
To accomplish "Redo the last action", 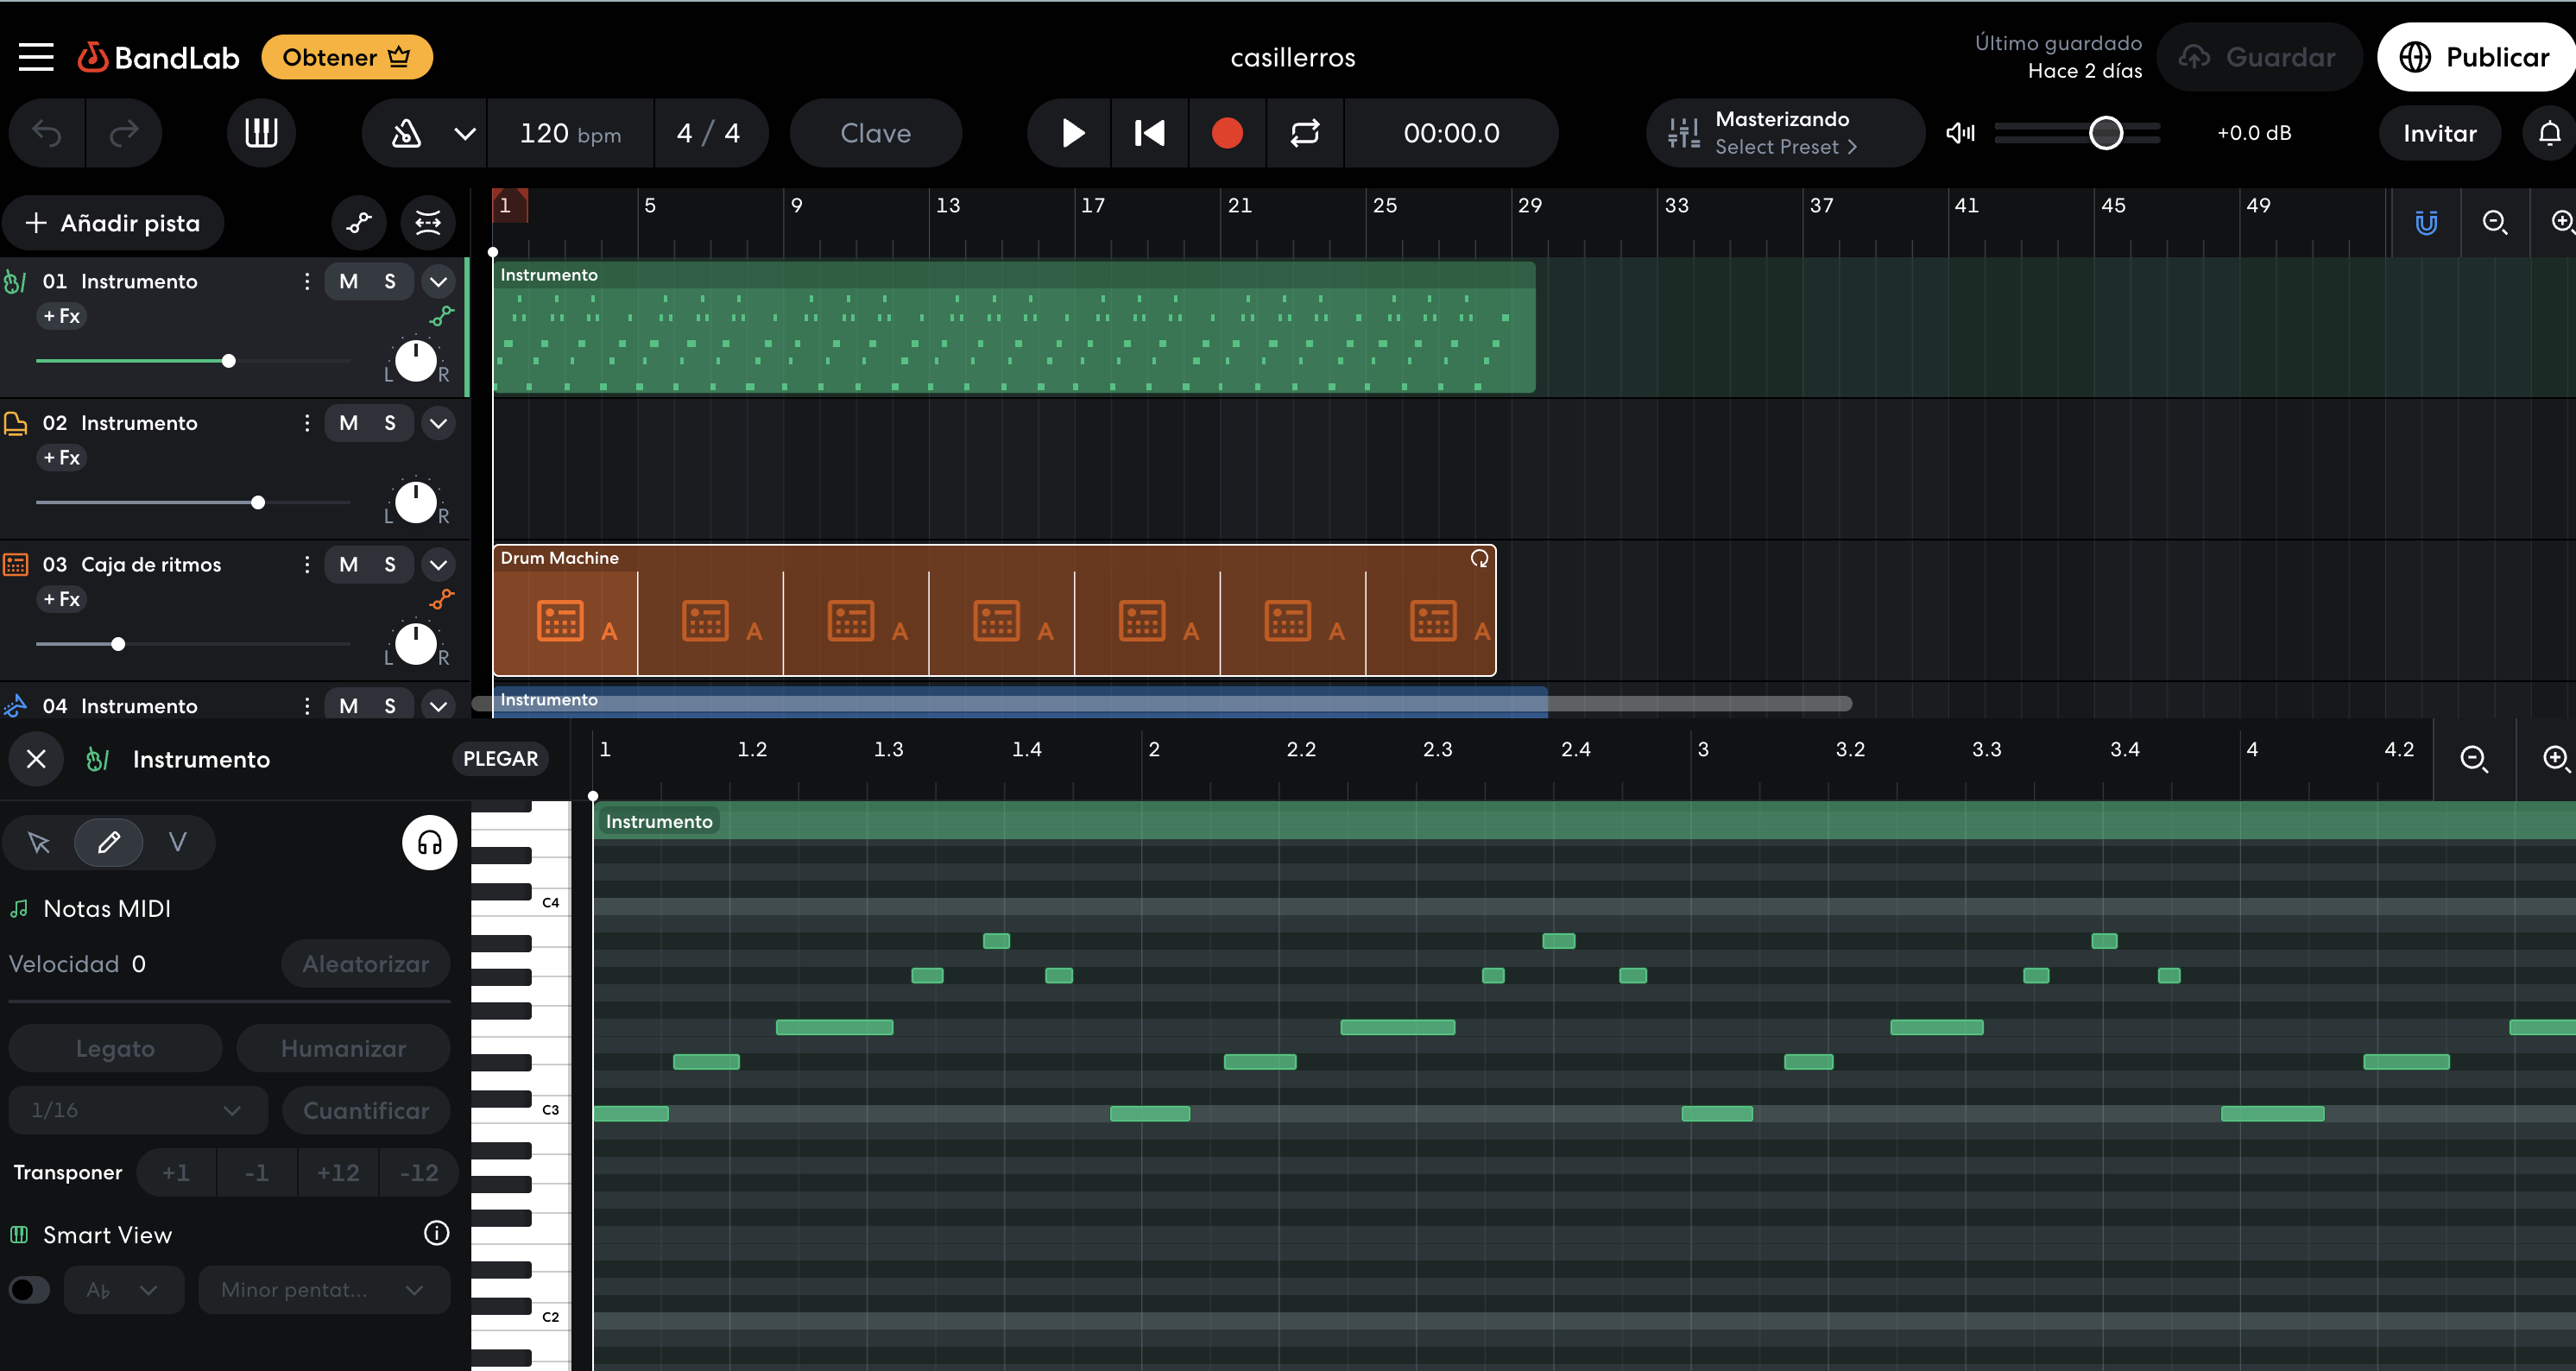I will click(x=123, y=132).
